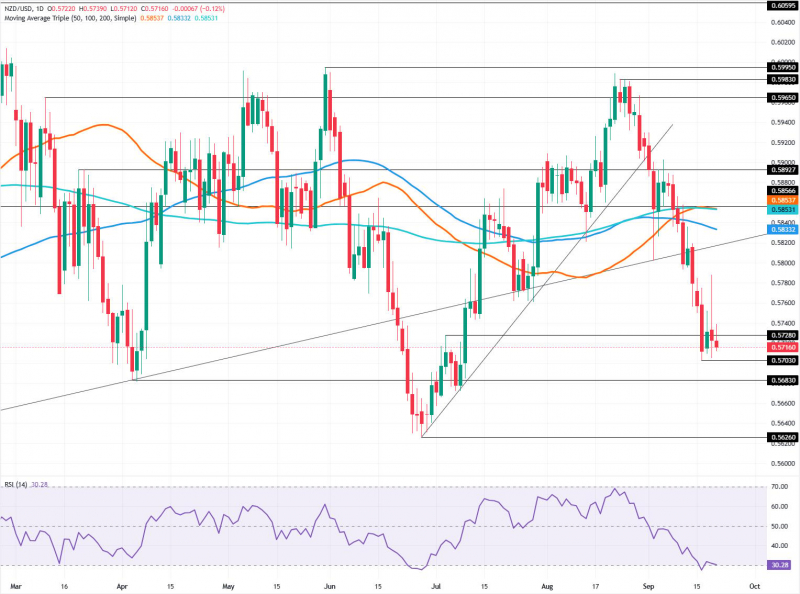The image size is (800, 594).
Task: Click the 0.59830 price level label
Action: point(782,80)
